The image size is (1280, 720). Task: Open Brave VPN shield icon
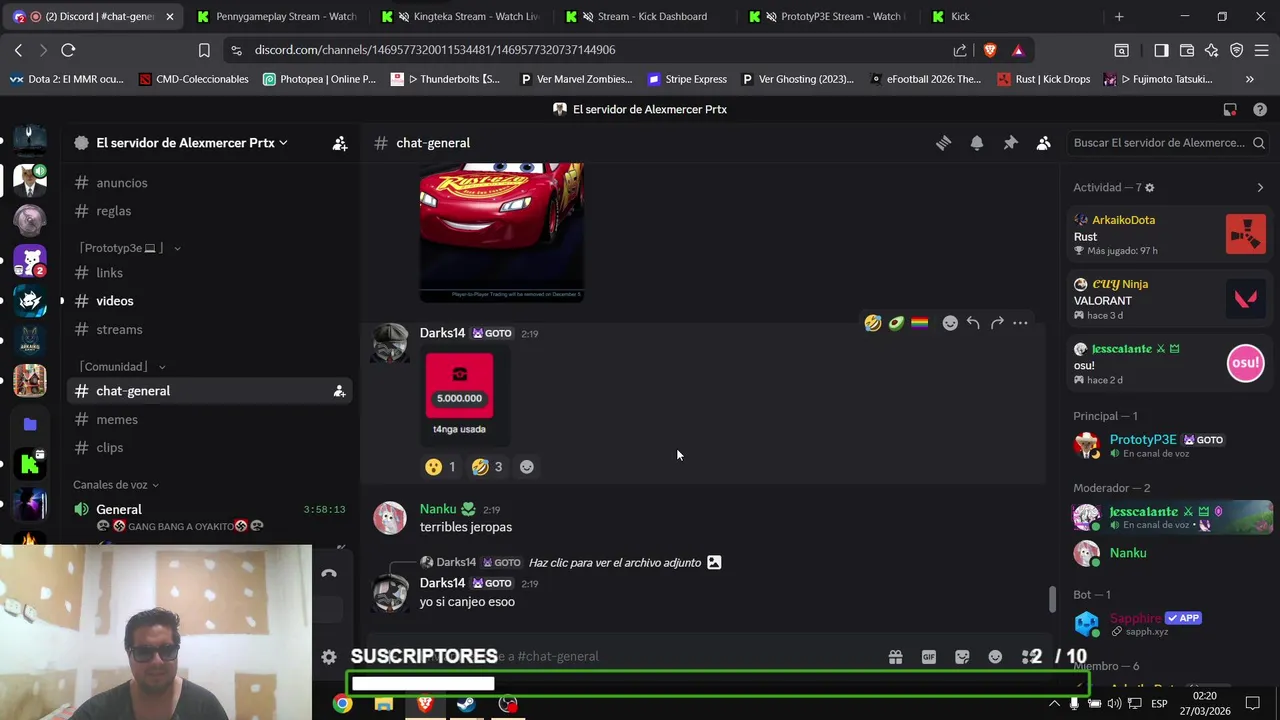coord(1236,50)
